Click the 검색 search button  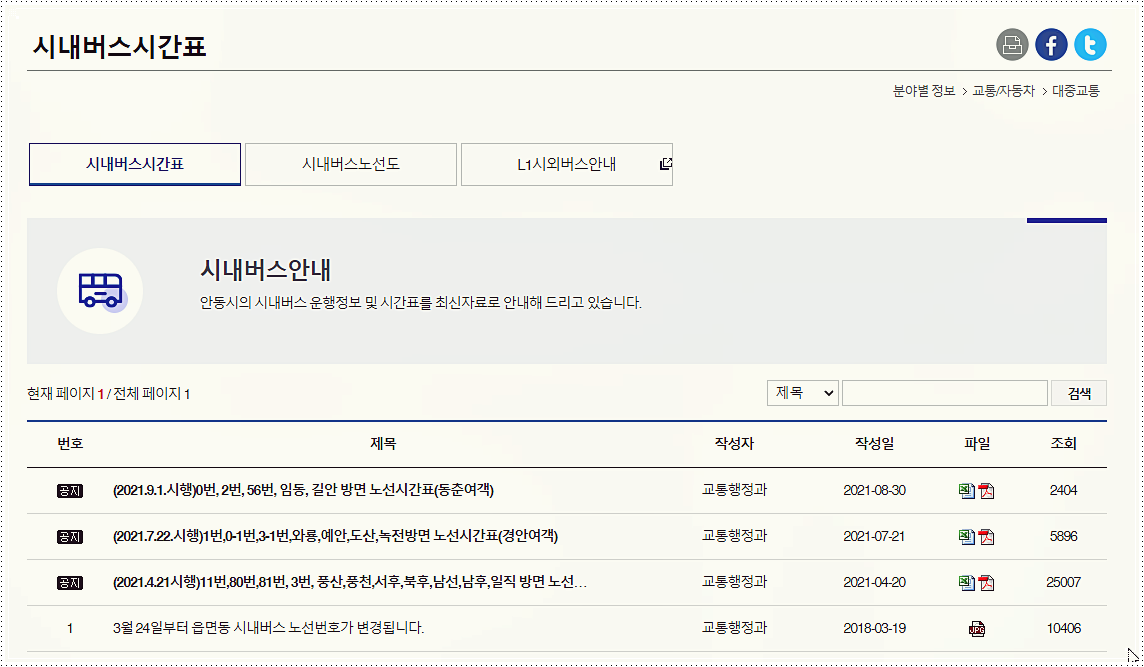coord(1079,393)
